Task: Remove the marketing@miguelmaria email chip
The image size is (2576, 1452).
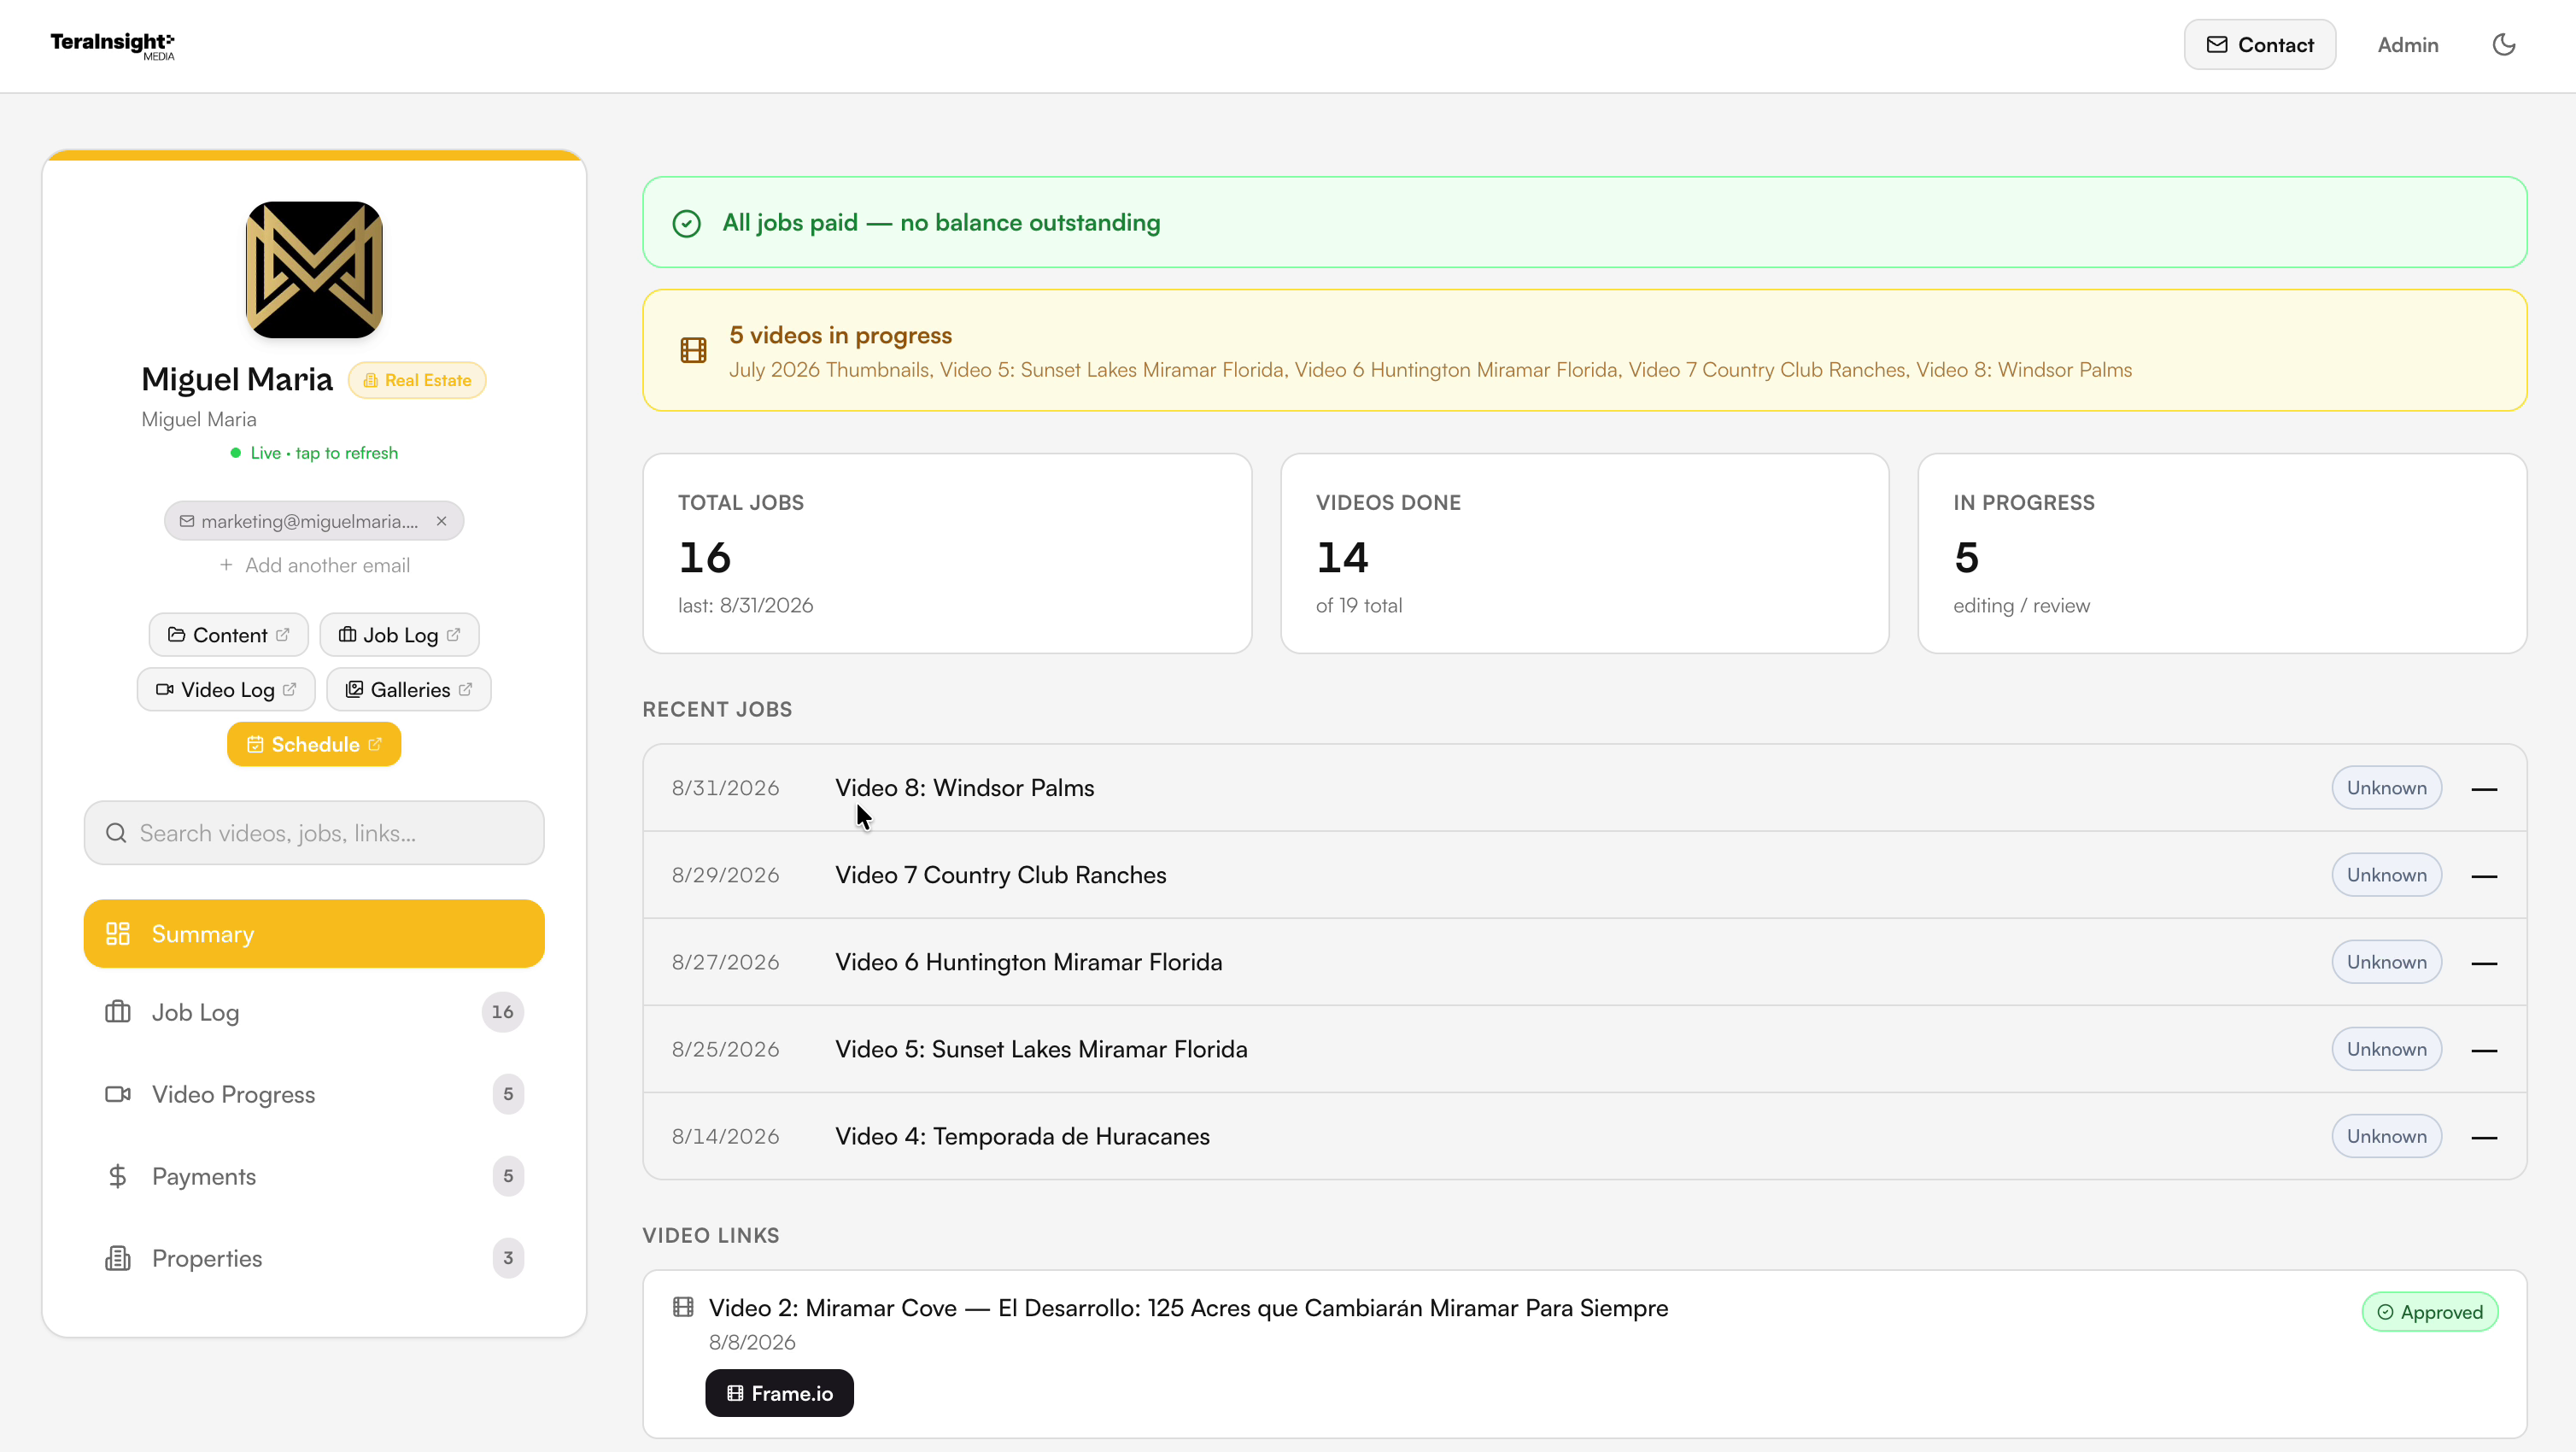Action: (441, 521)
